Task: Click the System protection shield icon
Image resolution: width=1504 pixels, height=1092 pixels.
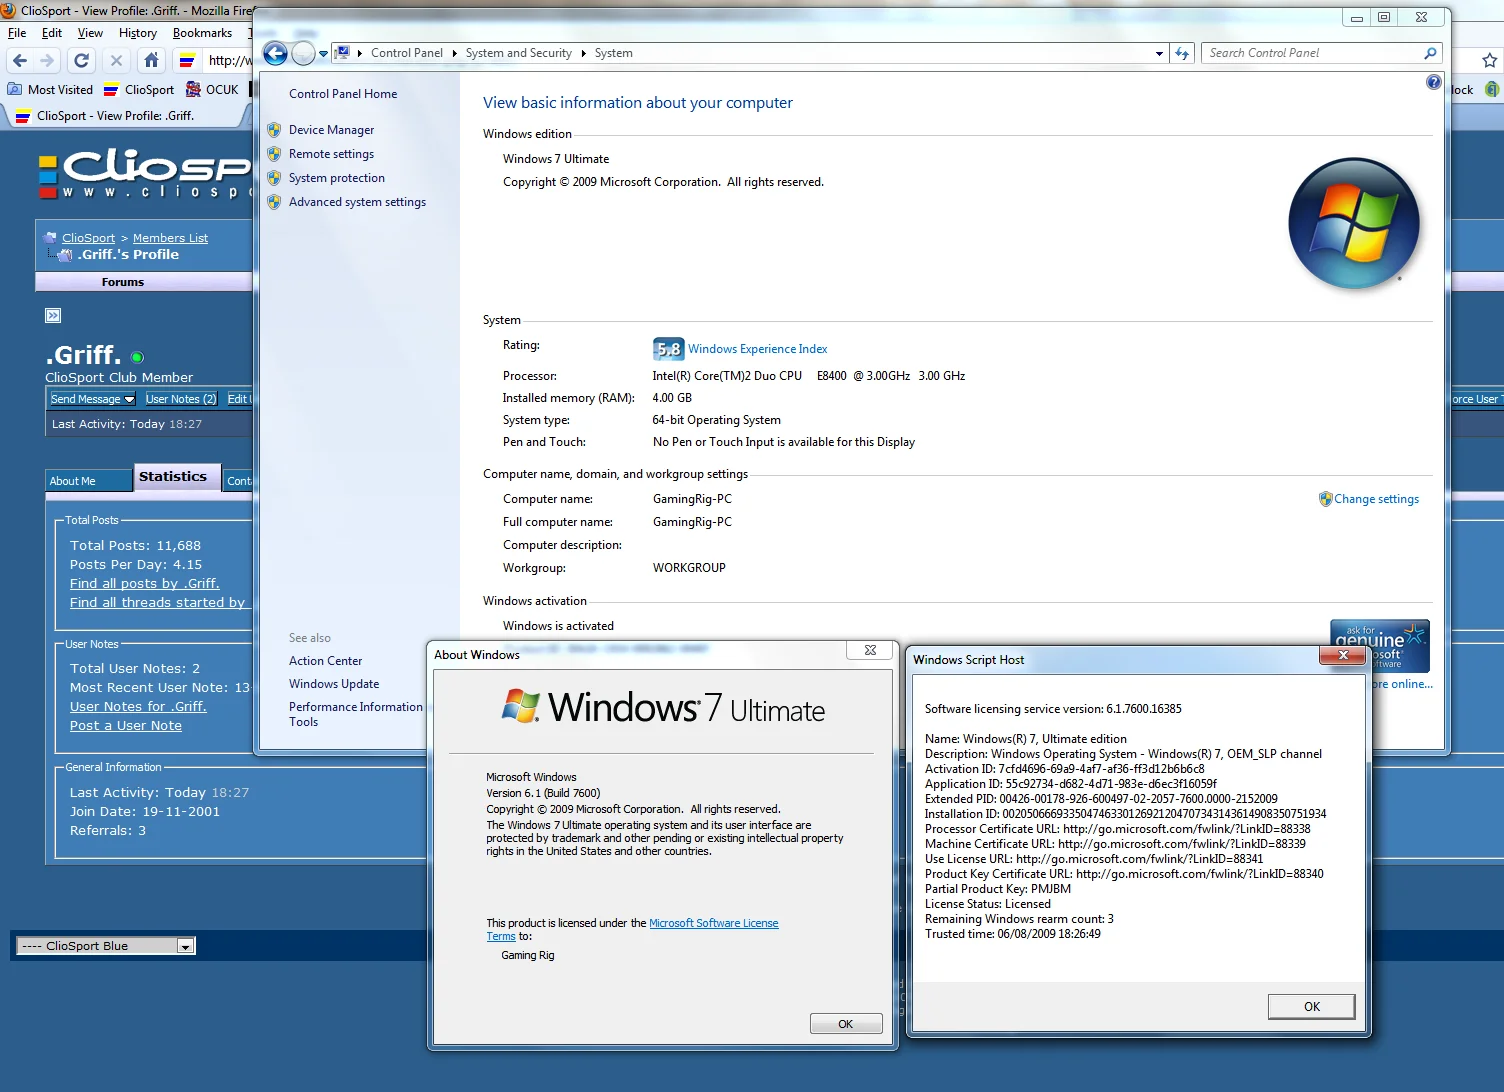Action: 274,178
